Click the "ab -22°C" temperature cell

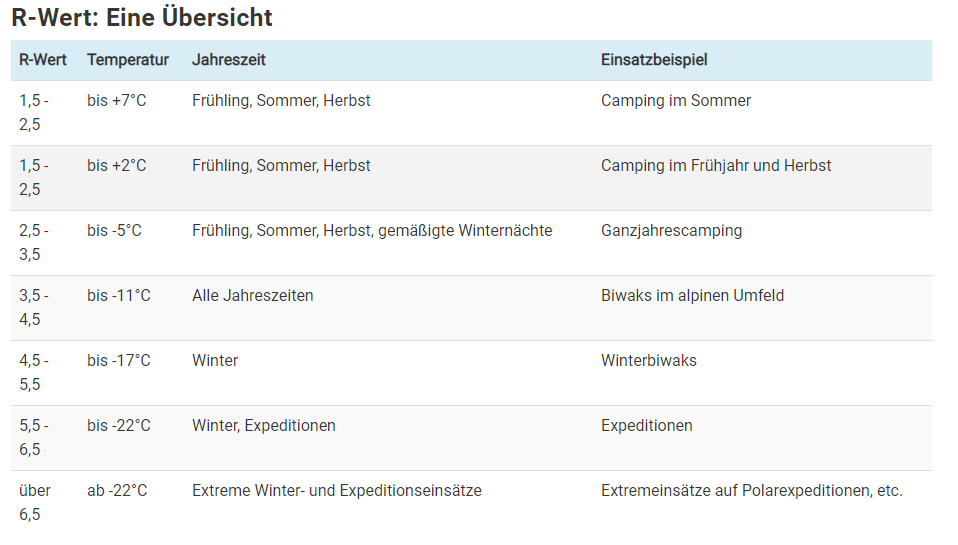tap(117, 491)
